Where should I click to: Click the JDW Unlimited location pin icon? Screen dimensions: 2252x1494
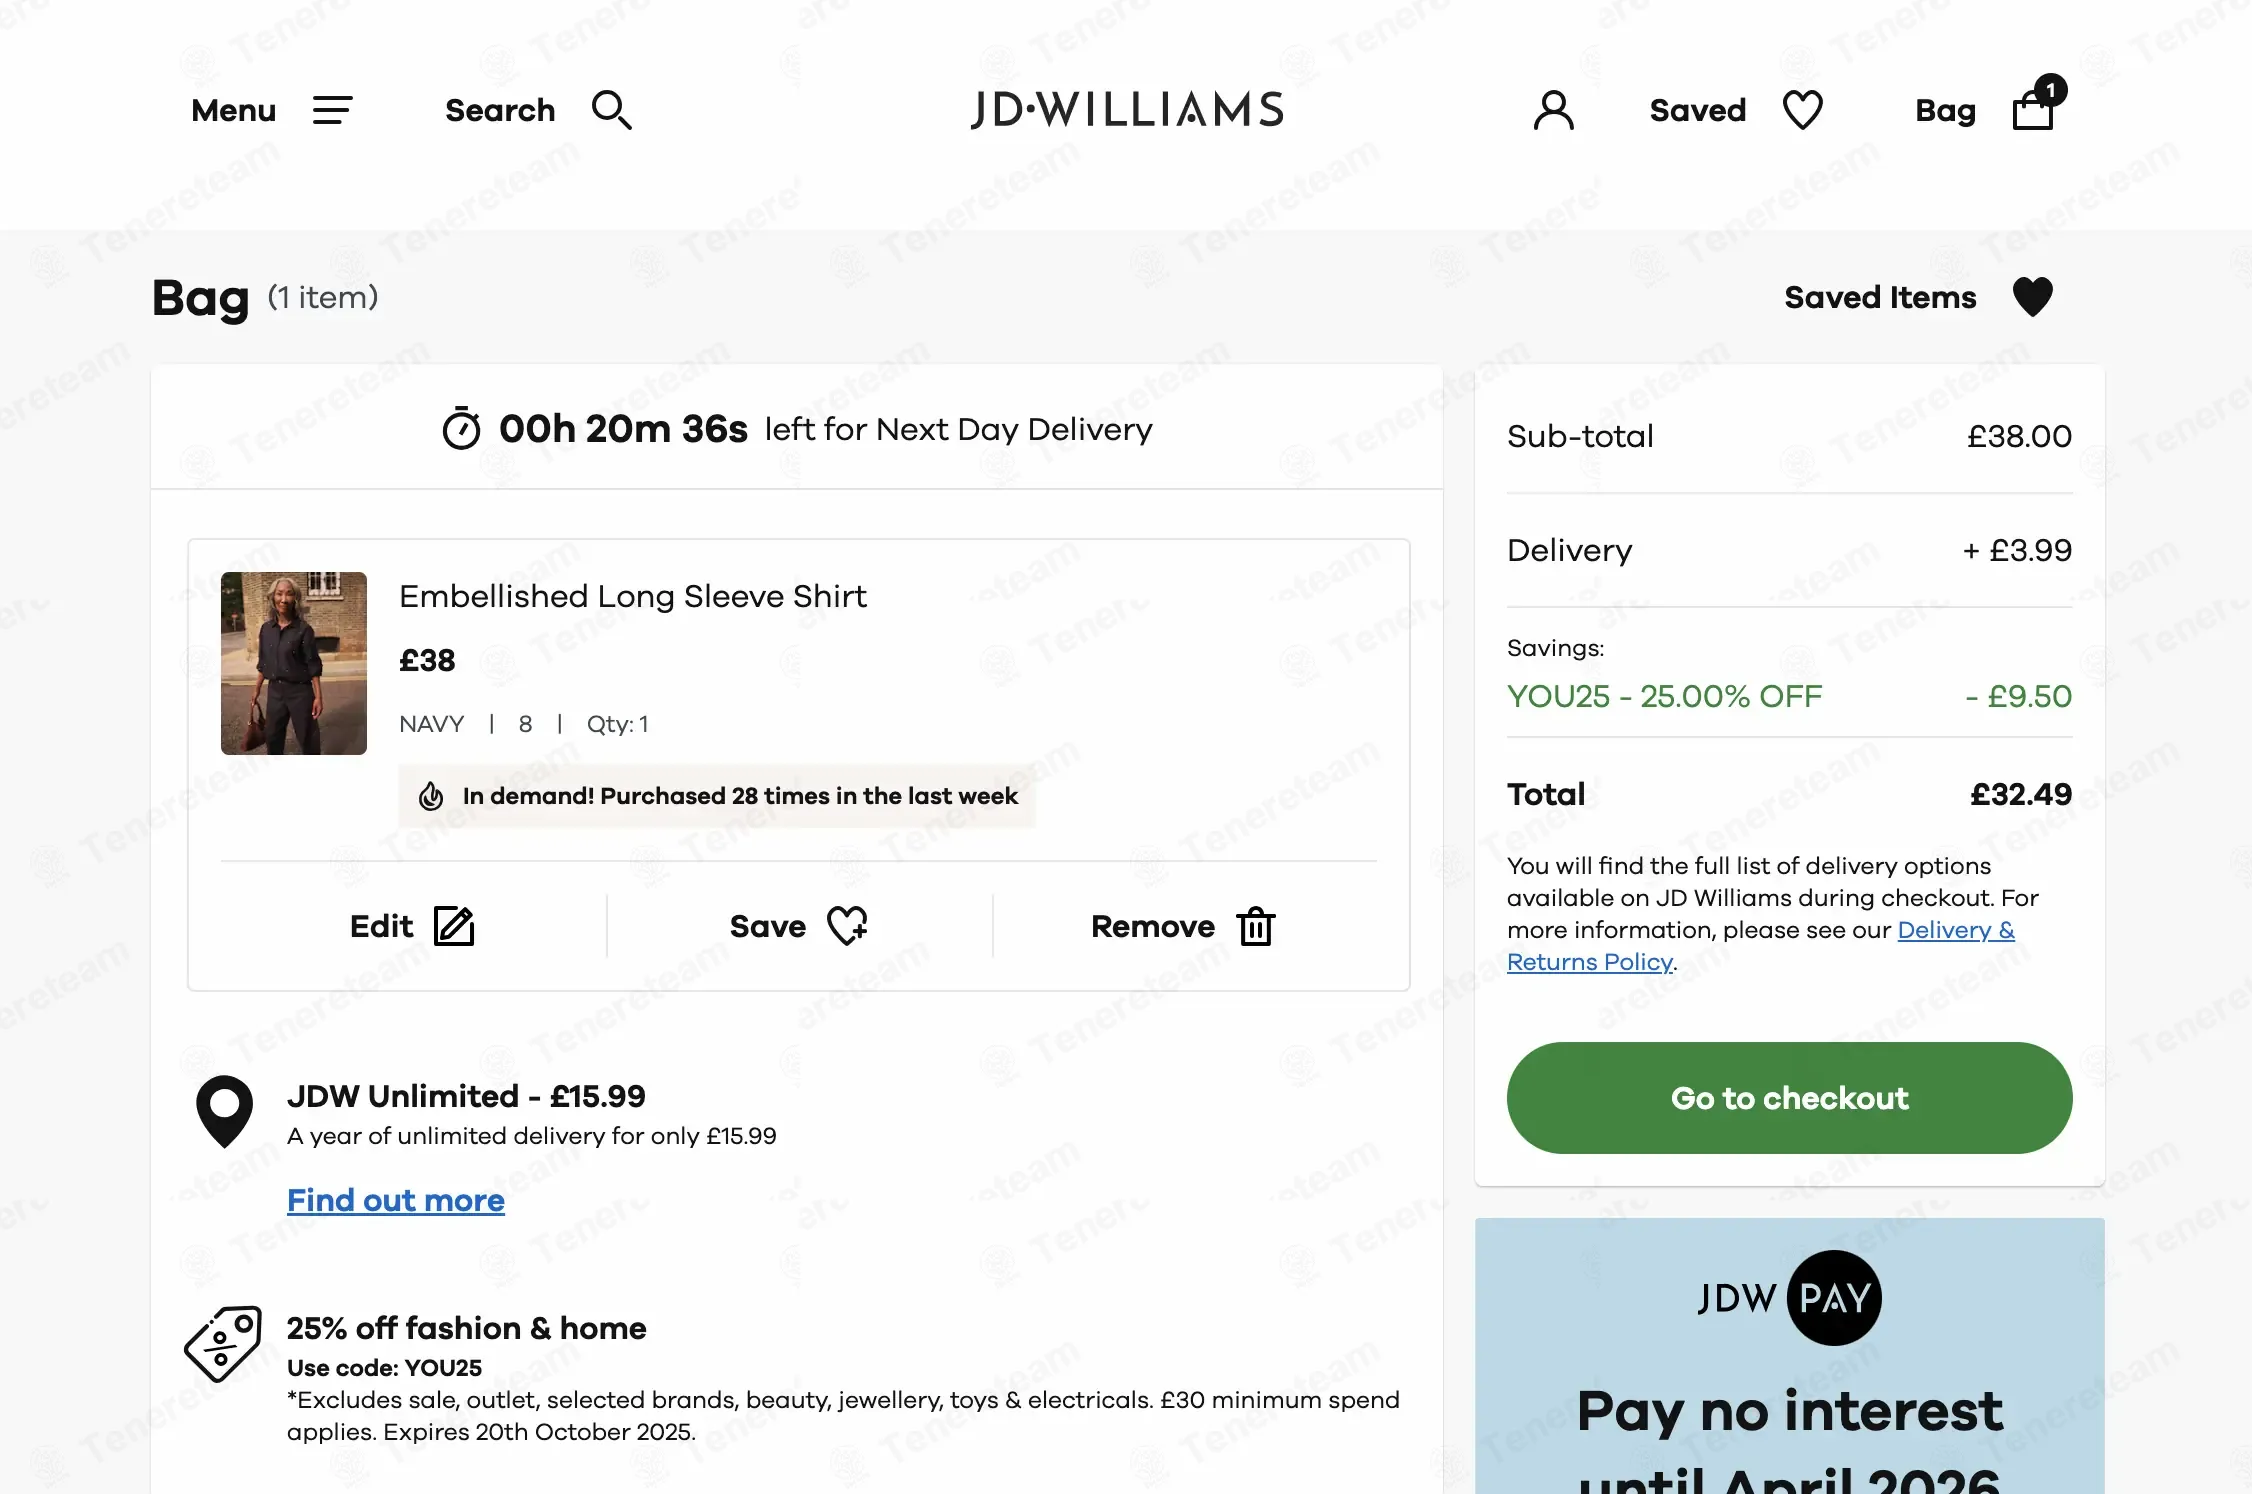tap(224, 1110)
